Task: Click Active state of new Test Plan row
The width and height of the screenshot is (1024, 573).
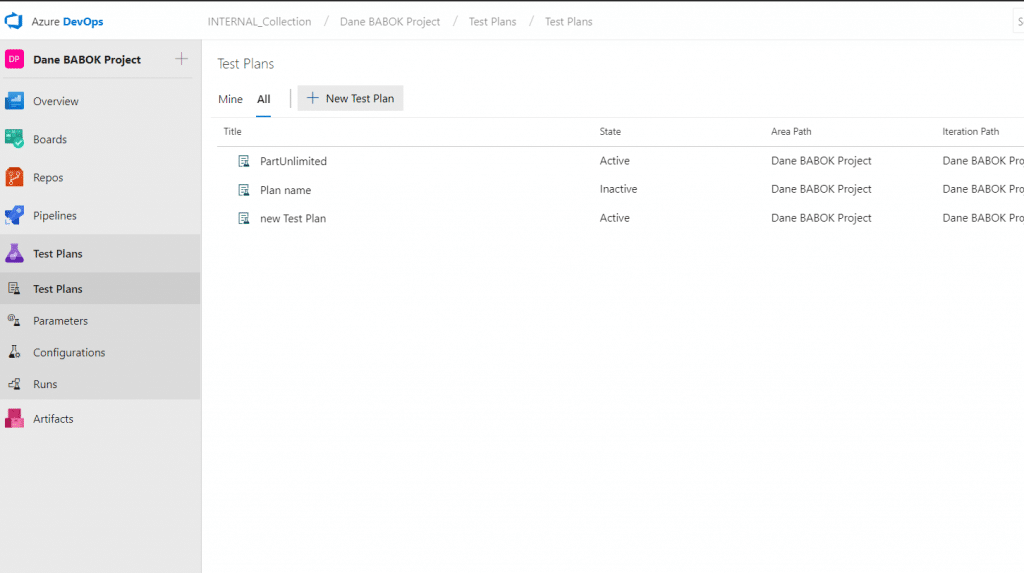Action: [615, 218]
